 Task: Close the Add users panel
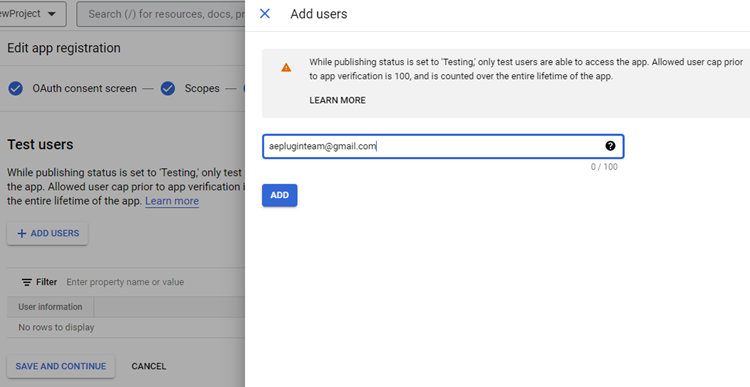pyautogui.click(x=265, y=14)
